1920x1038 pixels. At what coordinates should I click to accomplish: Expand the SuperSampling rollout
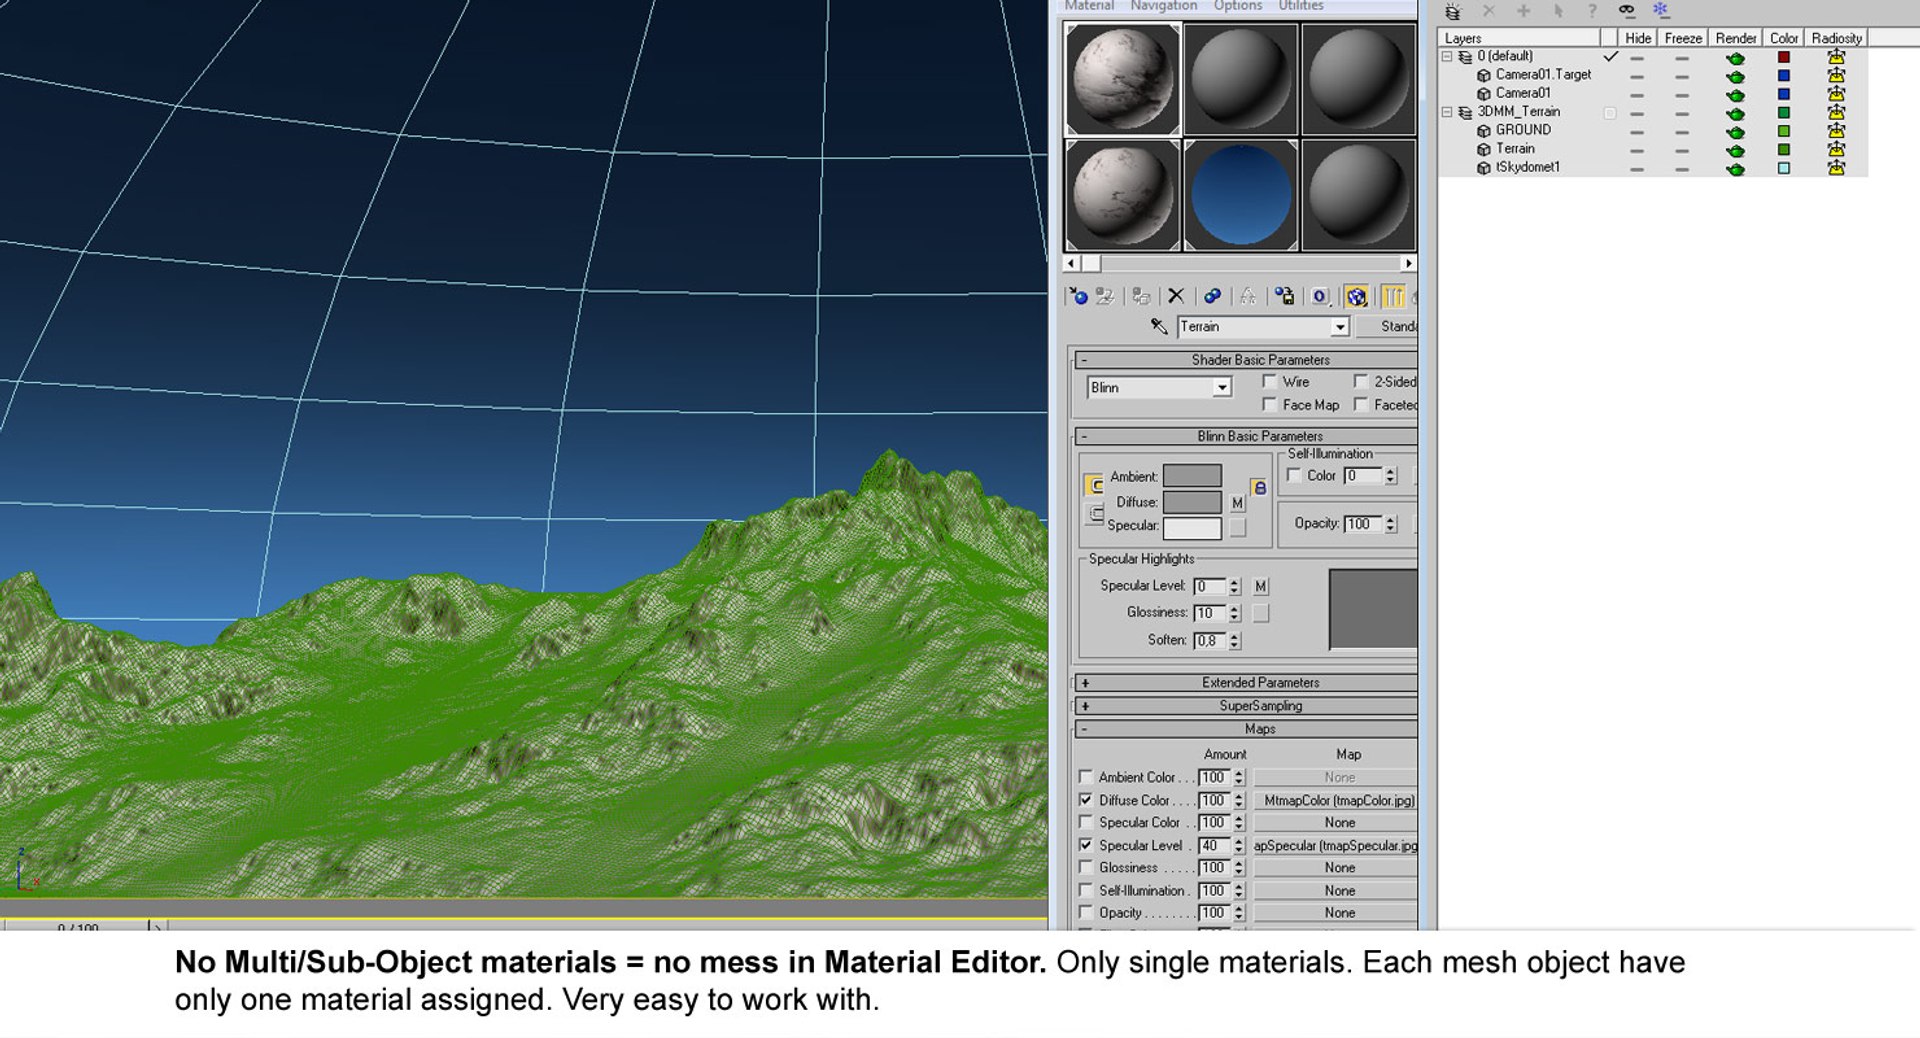tap(1246, 706)
